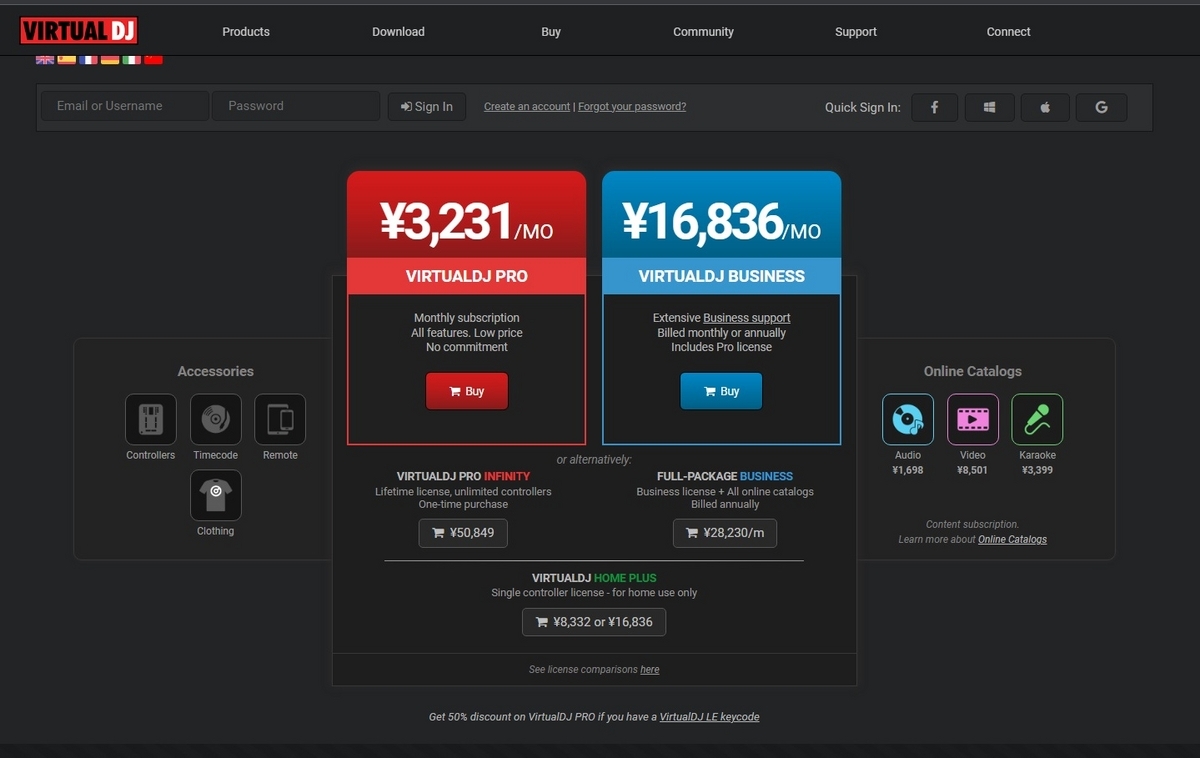Switch language via the German flag
Image resolution: width=1200 pixels, height=758 pixels.
coord(110,60)
